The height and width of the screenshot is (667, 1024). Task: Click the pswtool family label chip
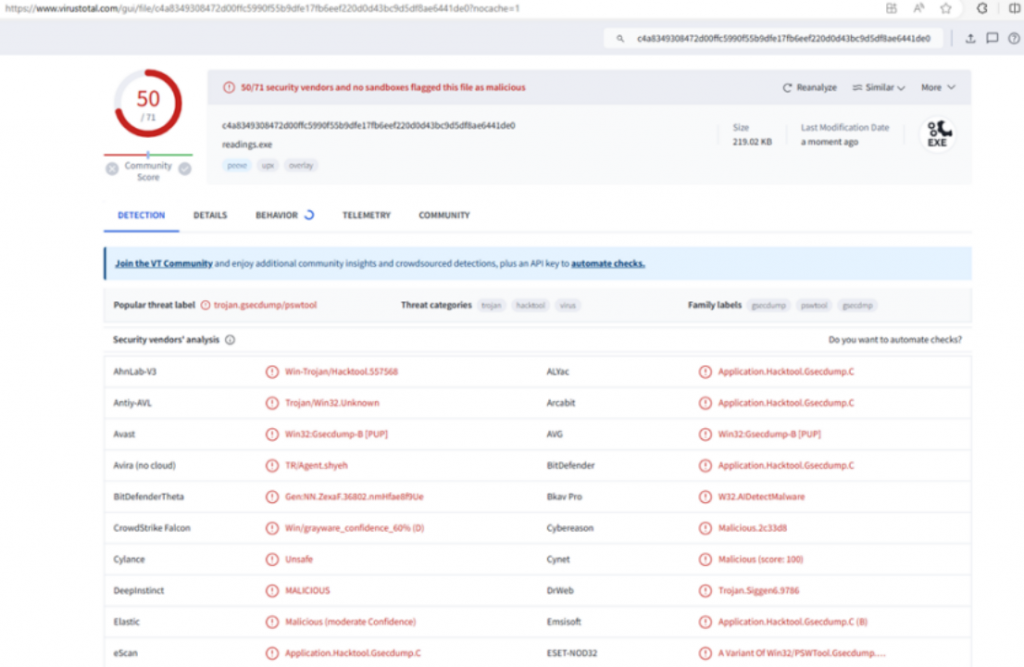[814, 306]
